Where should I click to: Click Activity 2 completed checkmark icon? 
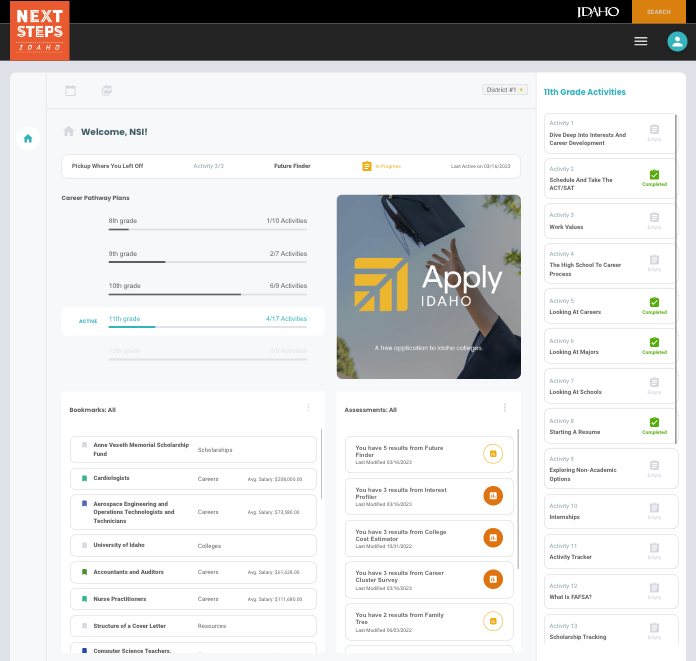[654, 174]
